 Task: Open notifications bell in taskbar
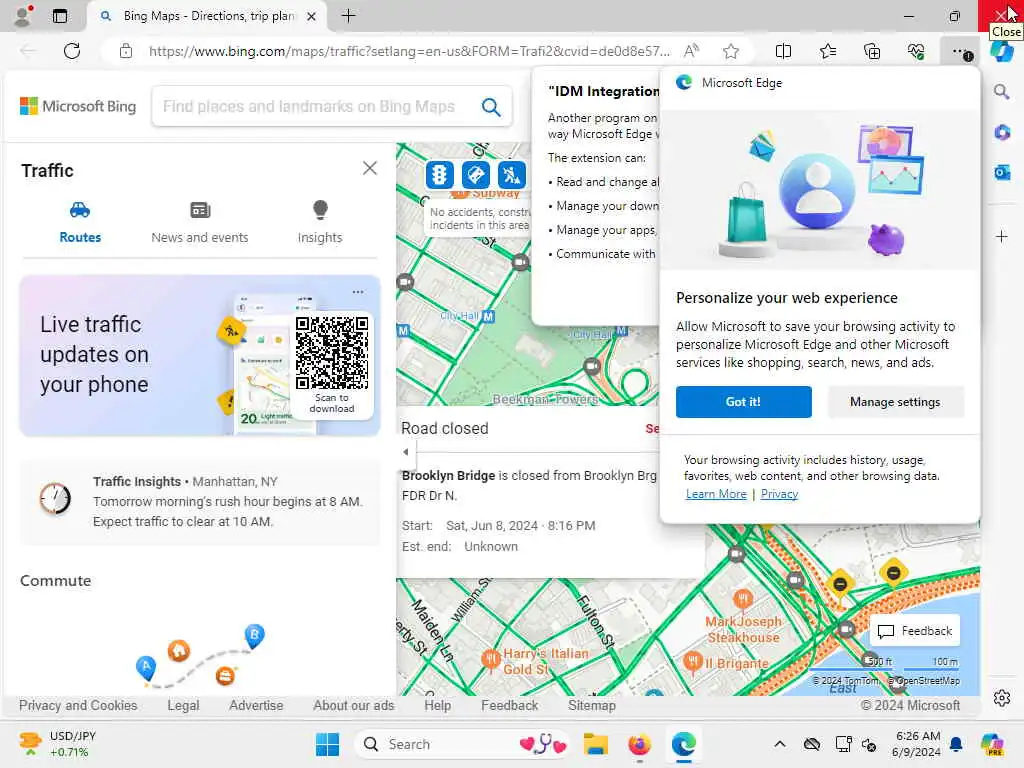coord(956,744)
